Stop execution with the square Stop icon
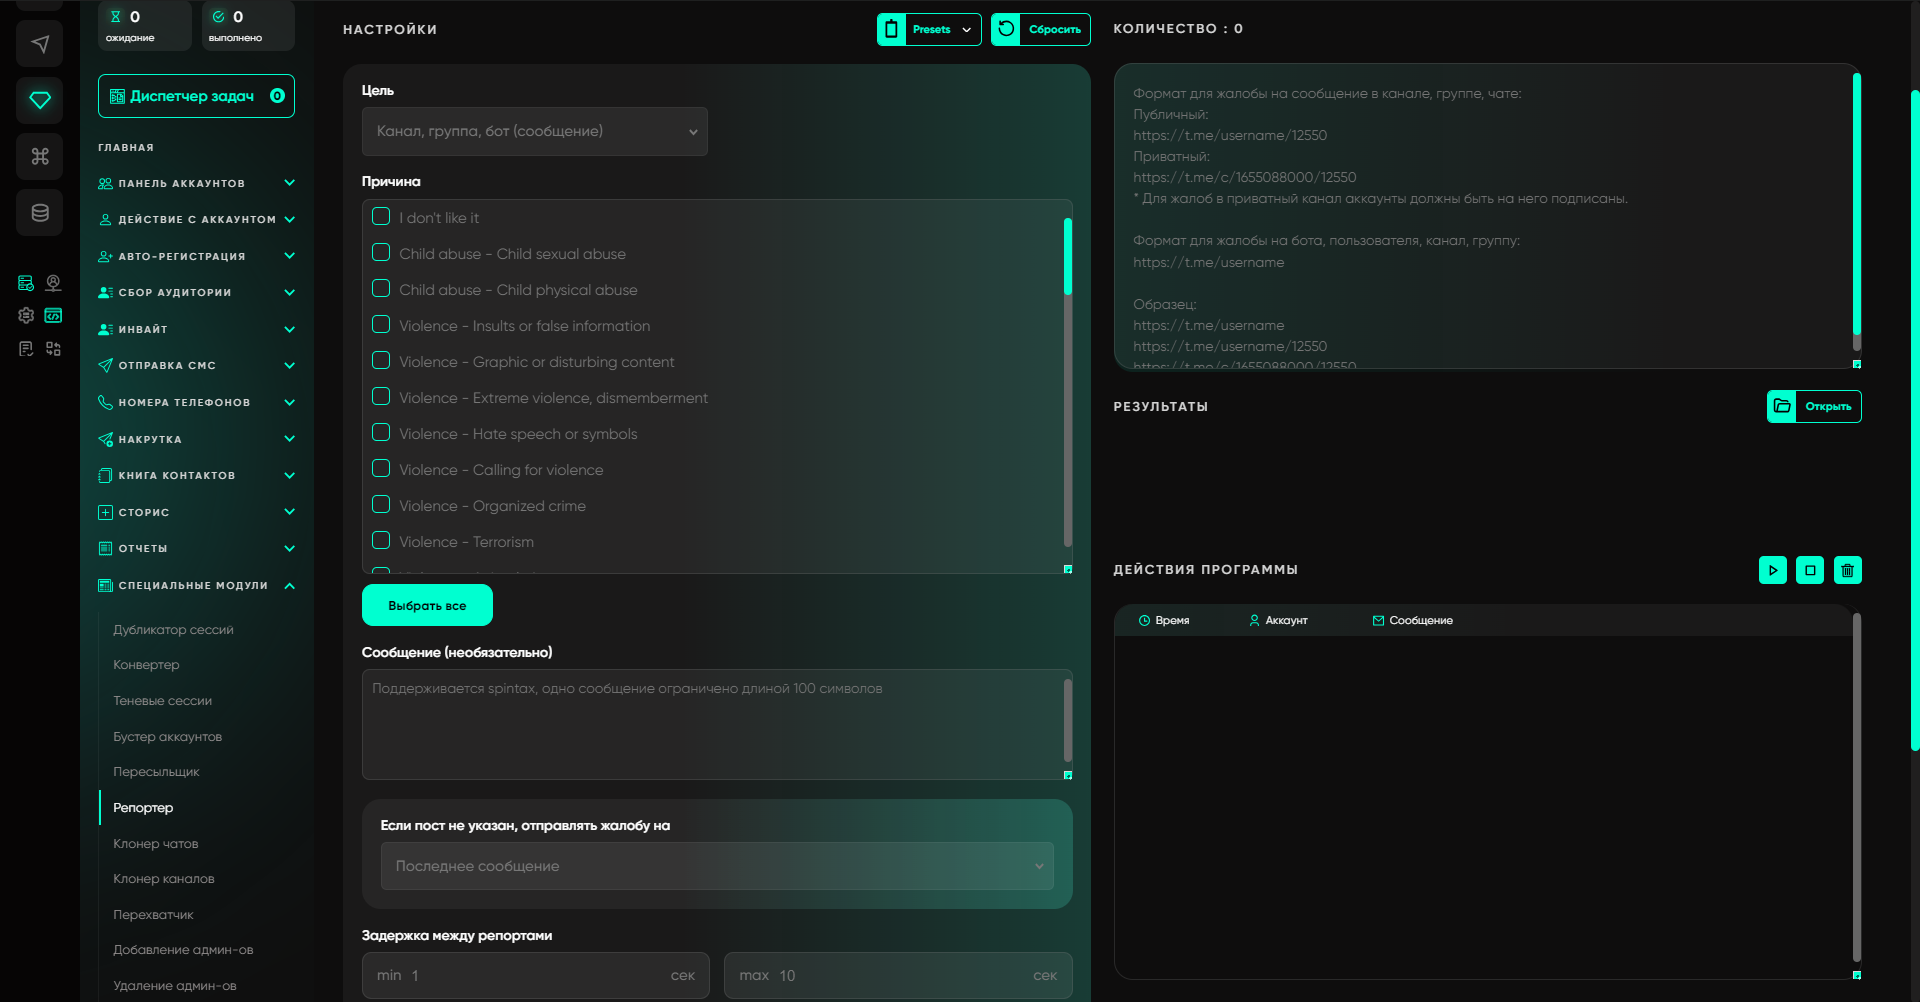Viewport: 1920px width, 1002px height. click(x=1810, y=570)
